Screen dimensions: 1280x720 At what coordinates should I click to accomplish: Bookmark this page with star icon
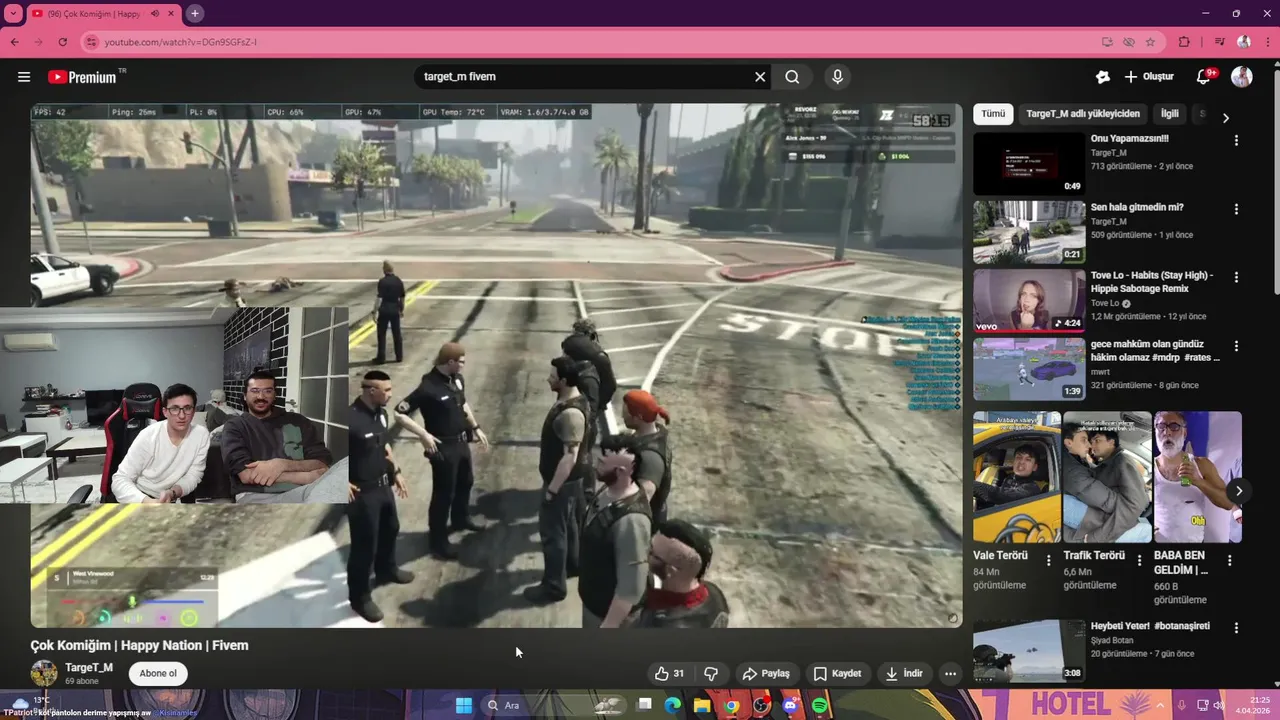[1150, 42]
